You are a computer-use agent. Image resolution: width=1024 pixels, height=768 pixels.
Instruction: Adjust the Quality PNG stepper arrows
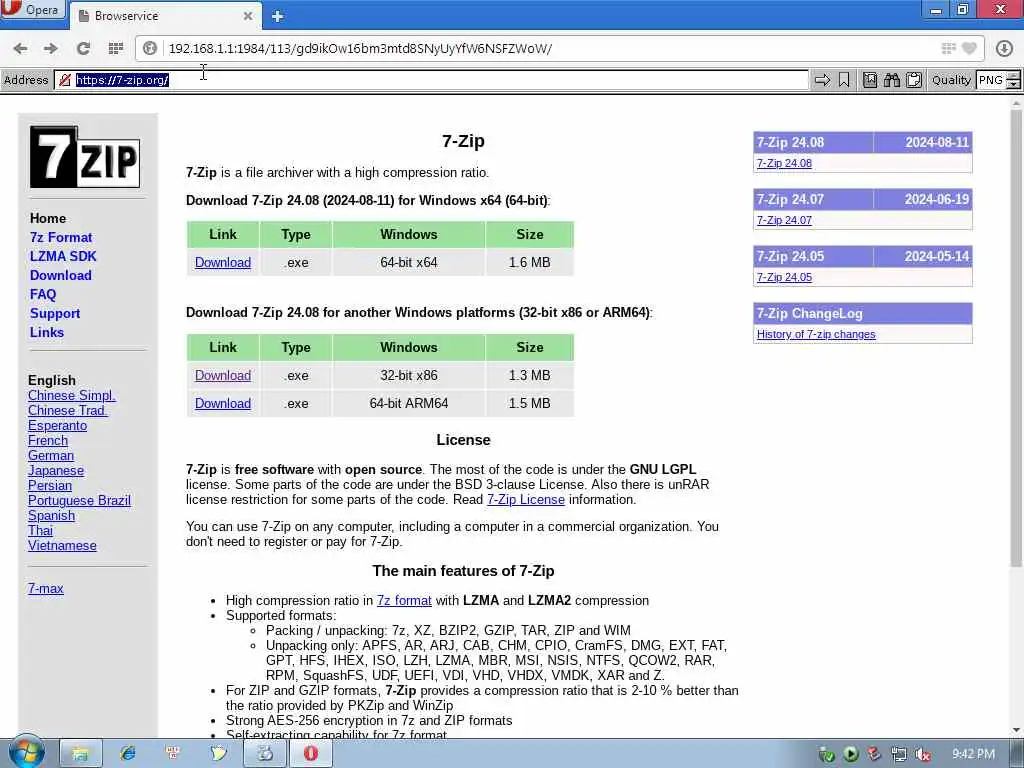click(x=1014, y=80)
